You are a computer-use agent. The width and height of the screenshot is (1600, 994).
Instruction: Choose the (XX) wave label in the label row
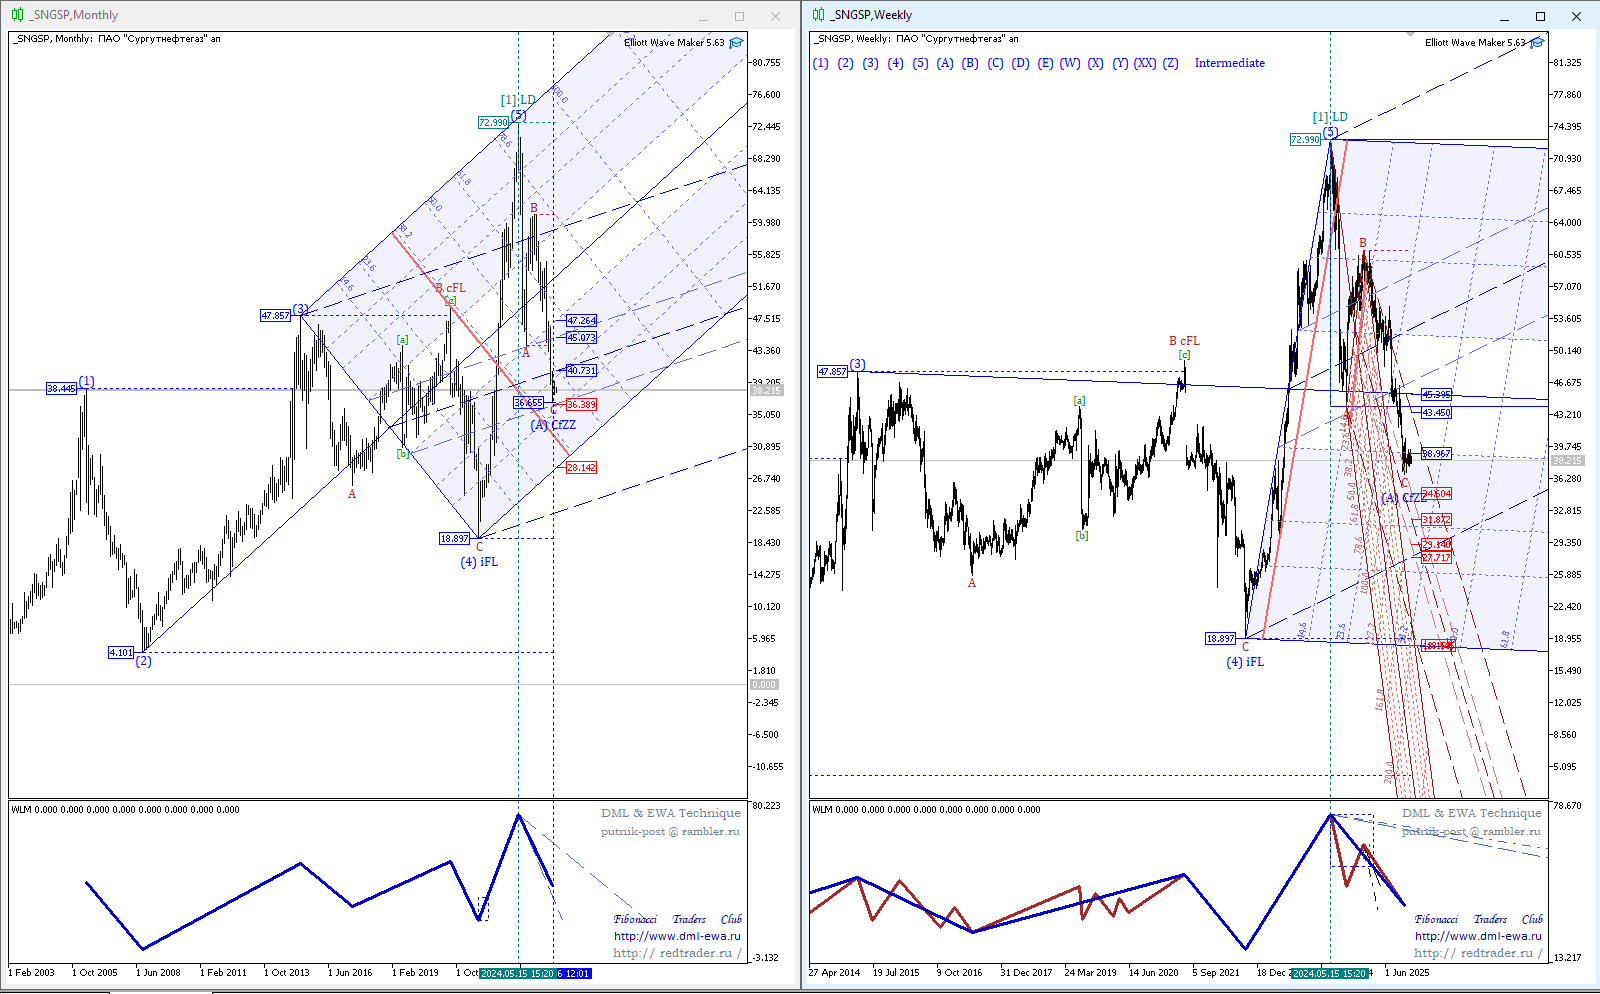1145,63
